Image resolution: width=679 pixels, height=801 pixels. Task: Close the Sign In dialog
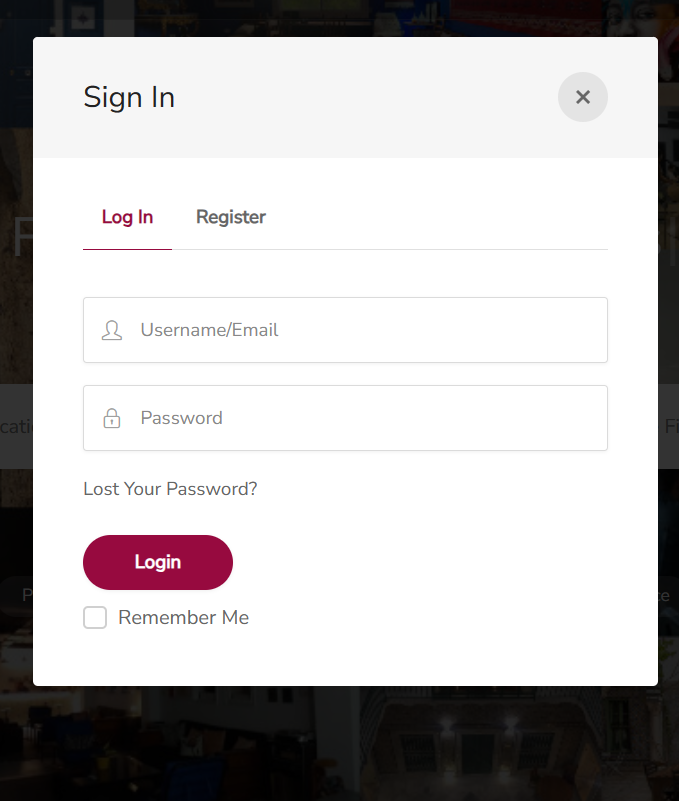pos(583,97)
